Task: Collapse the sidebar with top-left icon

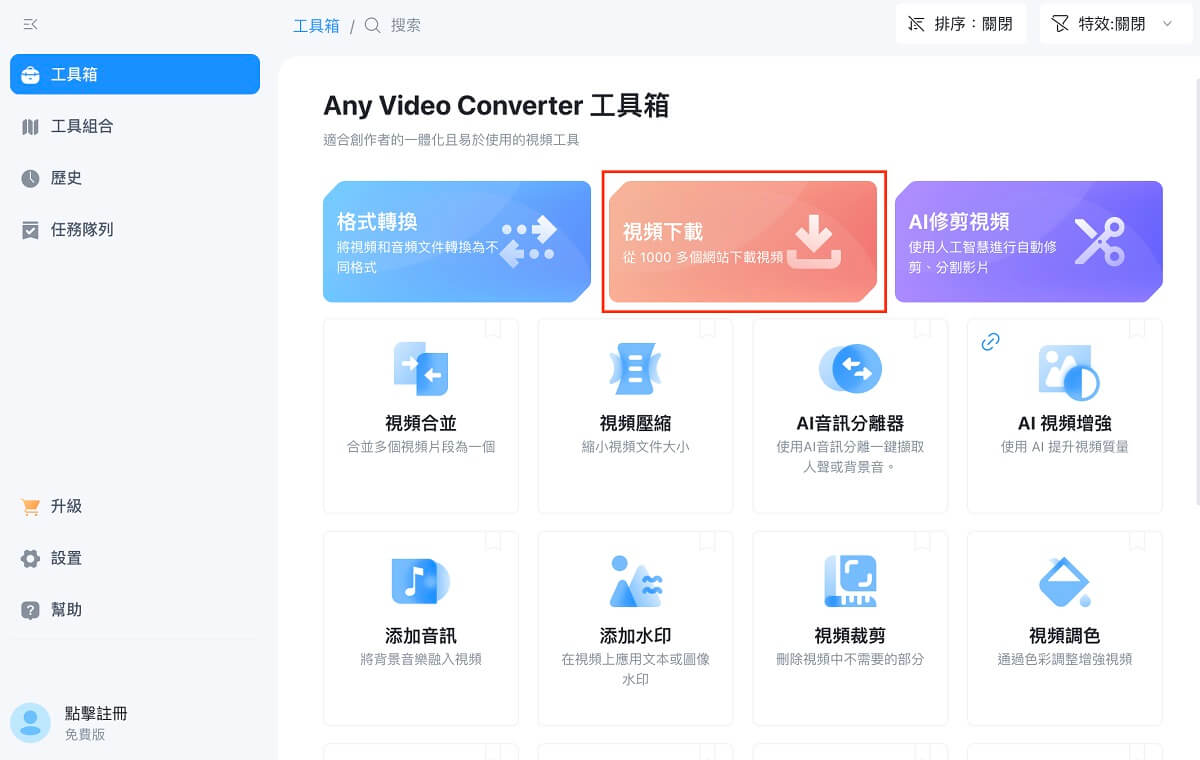Action: [30, 24]
